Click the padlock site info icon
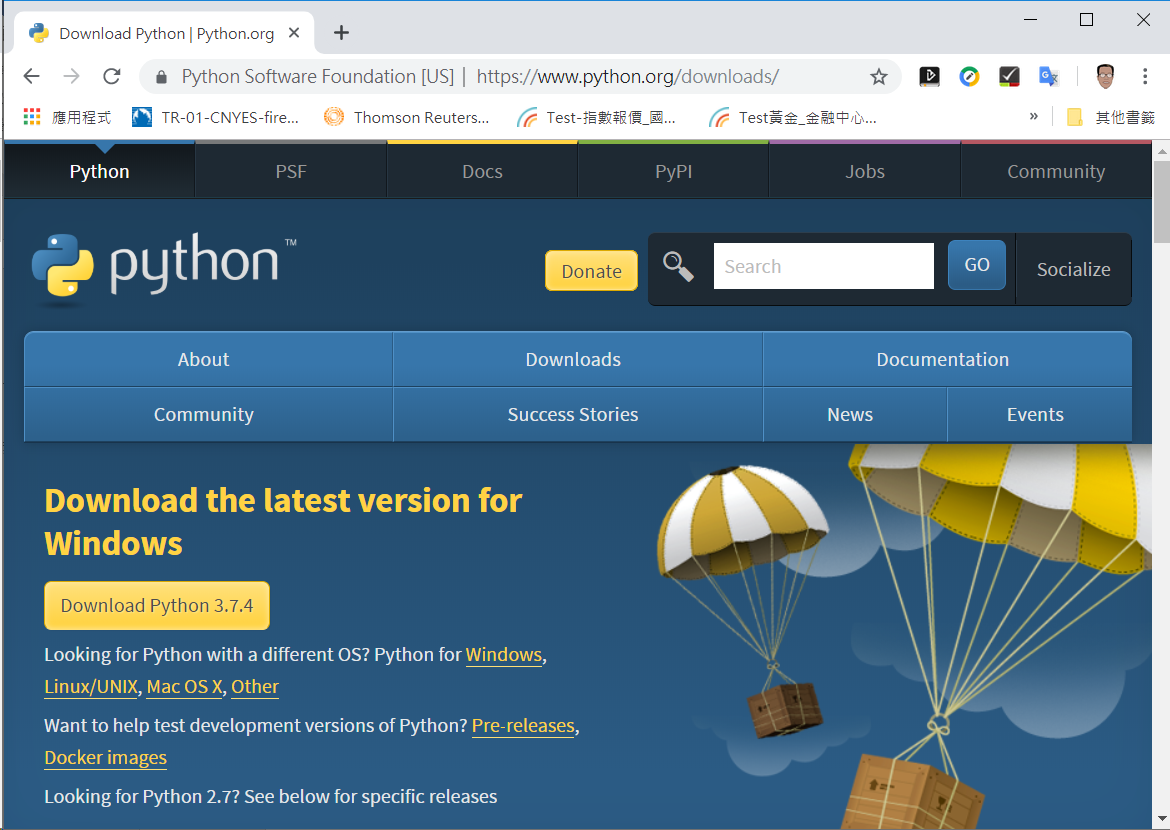 click(x=161, y=77)
